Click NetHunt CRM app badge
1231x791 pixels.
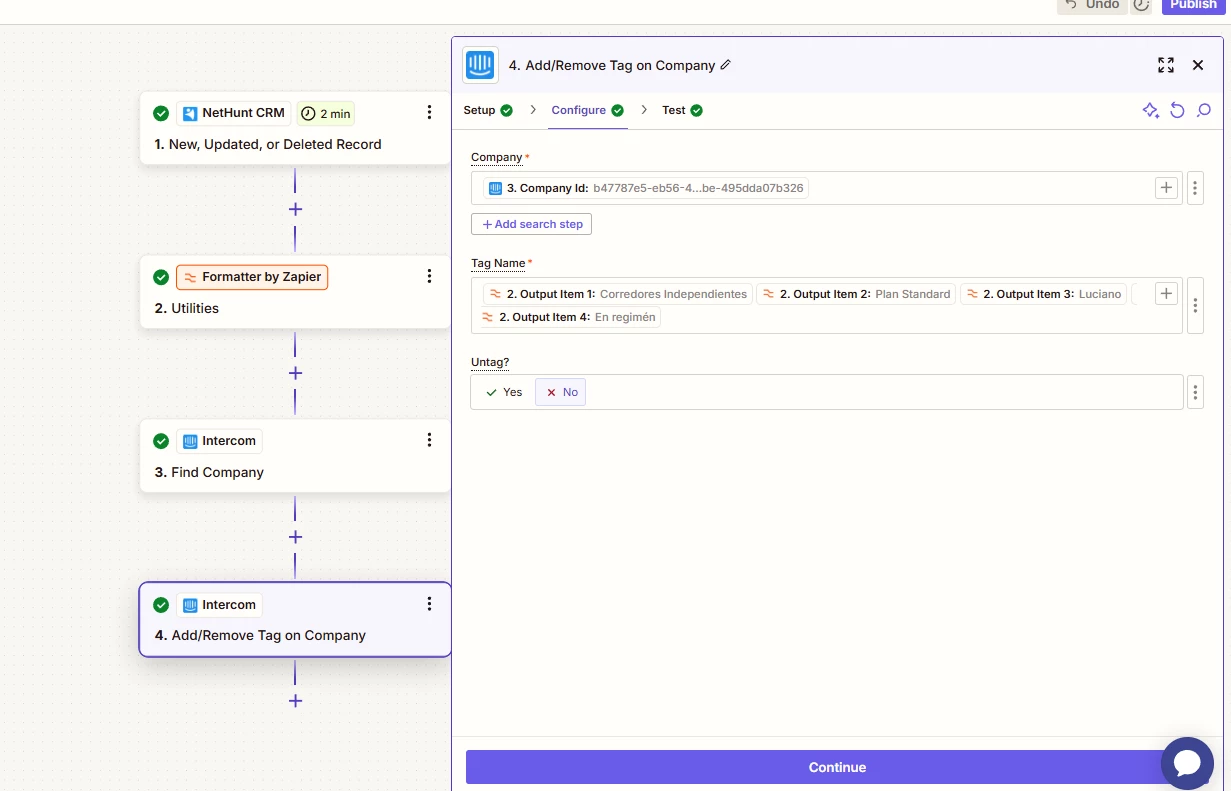(234, 113)
